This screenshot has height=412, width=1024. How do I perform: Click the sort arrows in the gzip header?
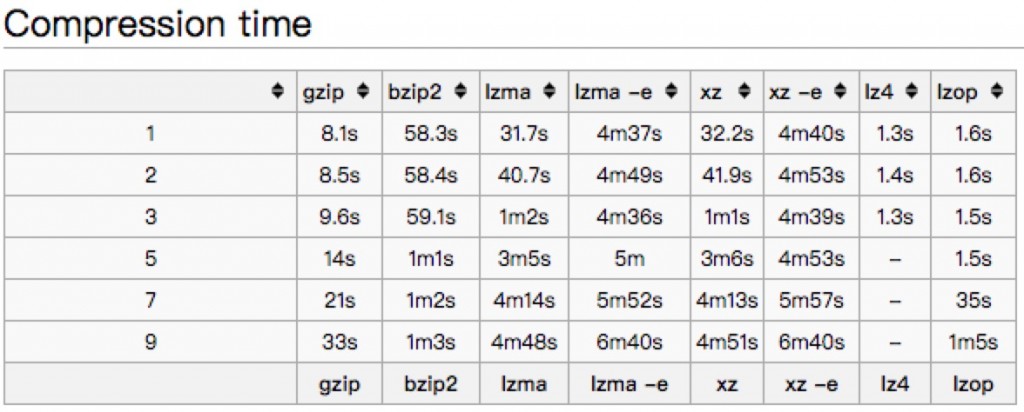click(364, 92)
